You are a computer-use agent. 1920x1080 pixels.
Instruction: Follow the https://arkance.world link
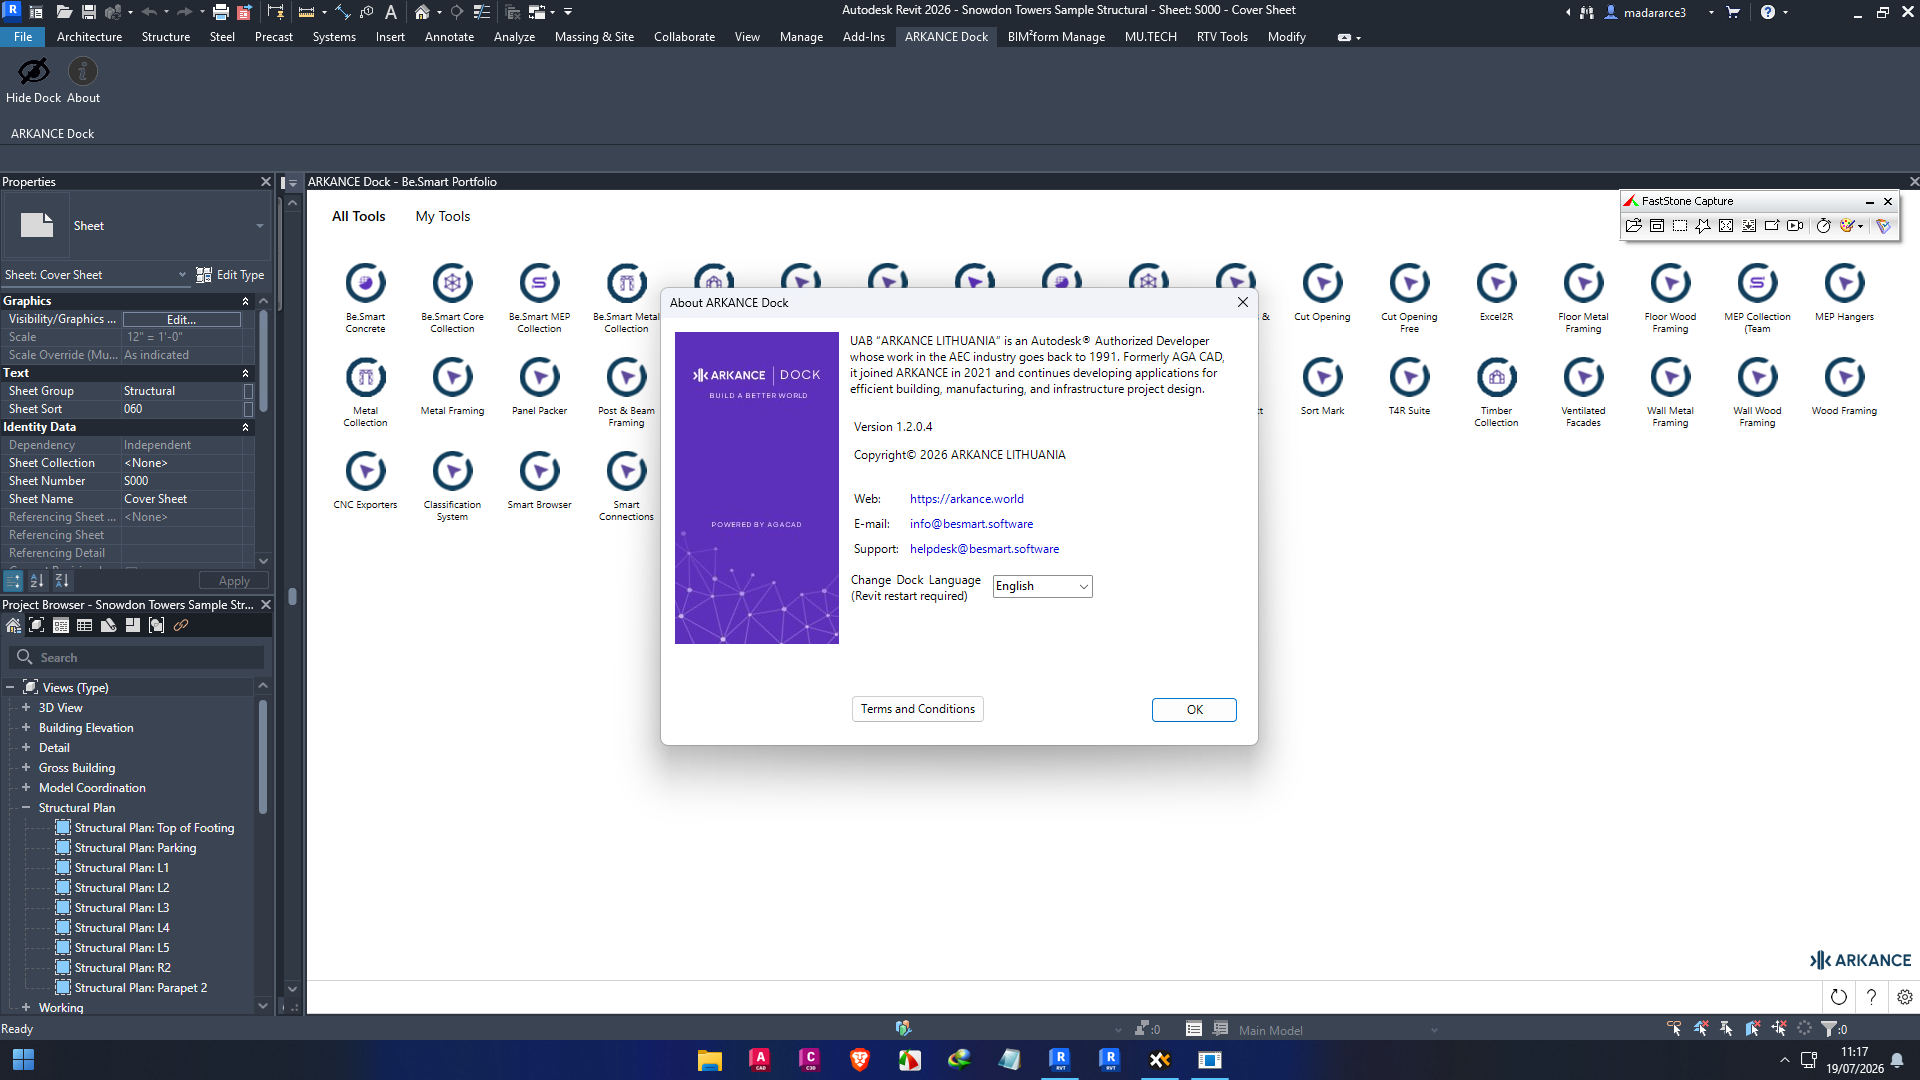(966, 499)
